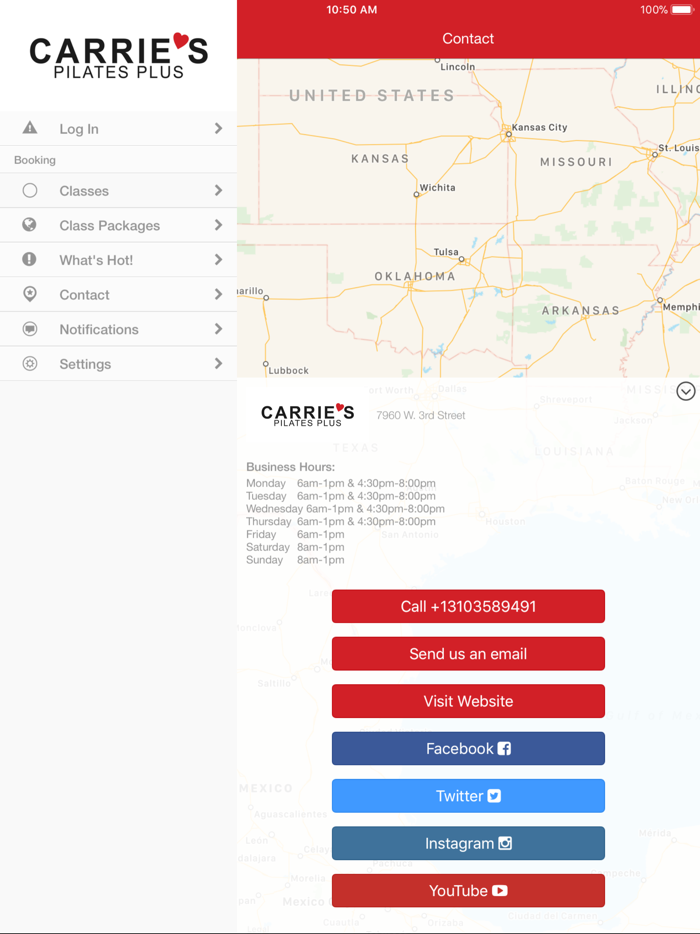
Task: Open Notifications in sidebar
Action: 118,329
